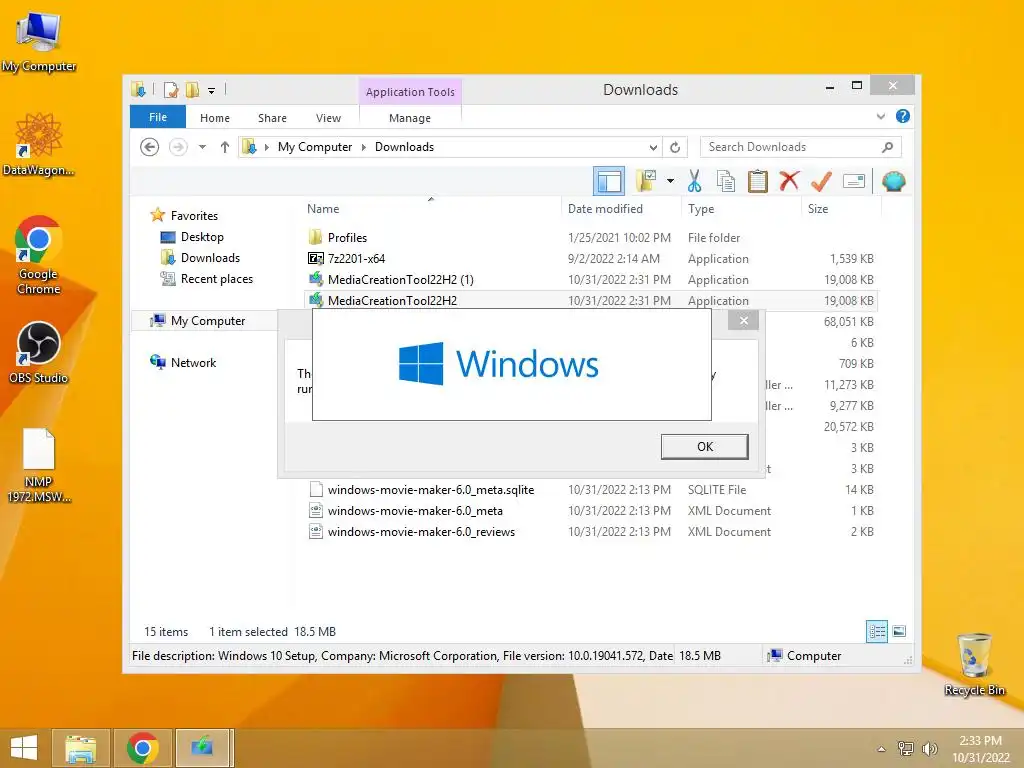Click the Downloads folder icon in title bar
The height and width of the screenshot is (768, 1024).
138,89
